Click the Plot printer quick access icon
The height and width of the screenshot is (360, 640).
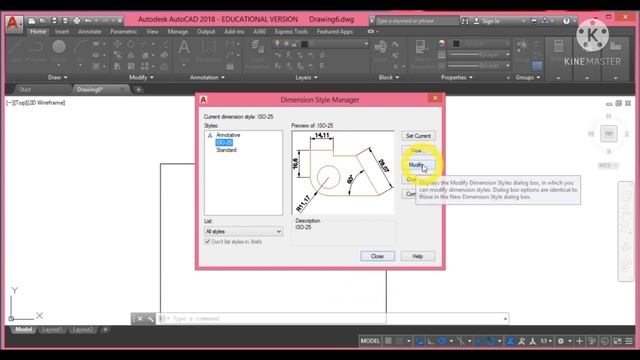pos(76,20)
